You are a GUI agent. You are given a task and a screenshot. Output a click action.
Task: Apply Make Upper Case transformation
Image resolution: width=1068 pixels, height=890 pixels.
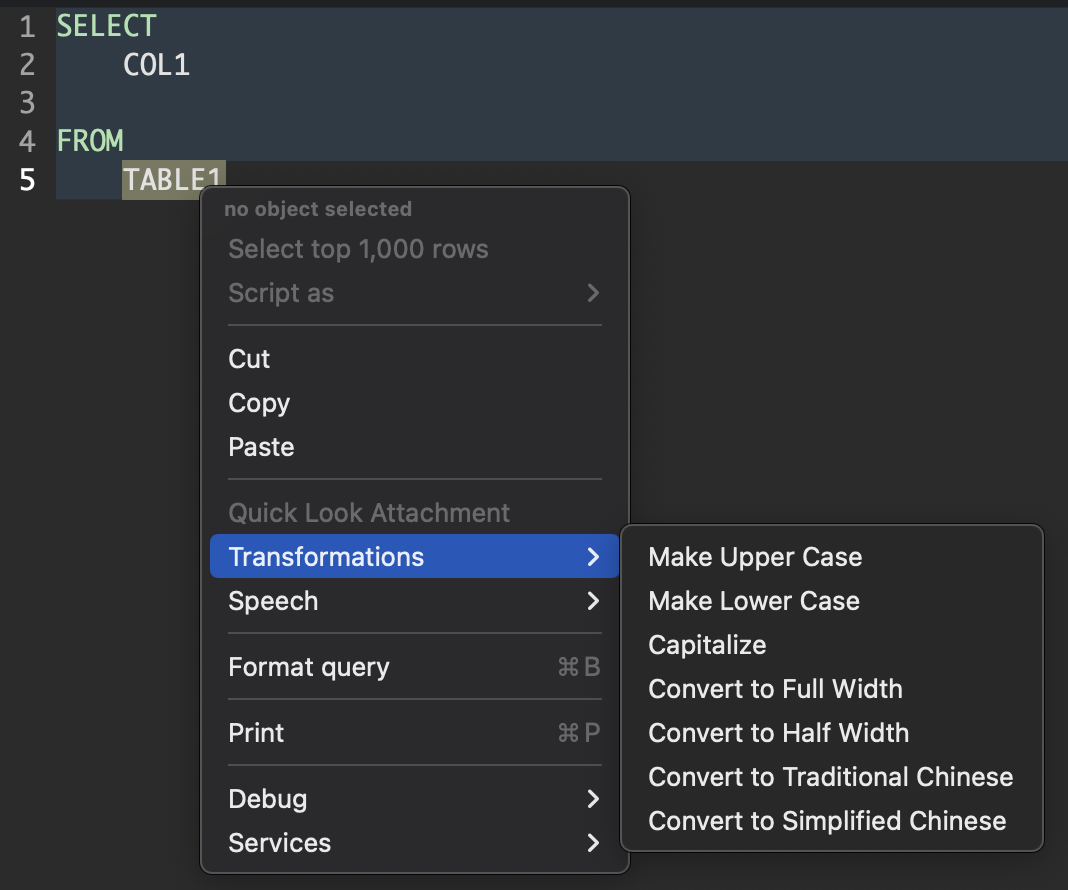(x=755, y=556)
